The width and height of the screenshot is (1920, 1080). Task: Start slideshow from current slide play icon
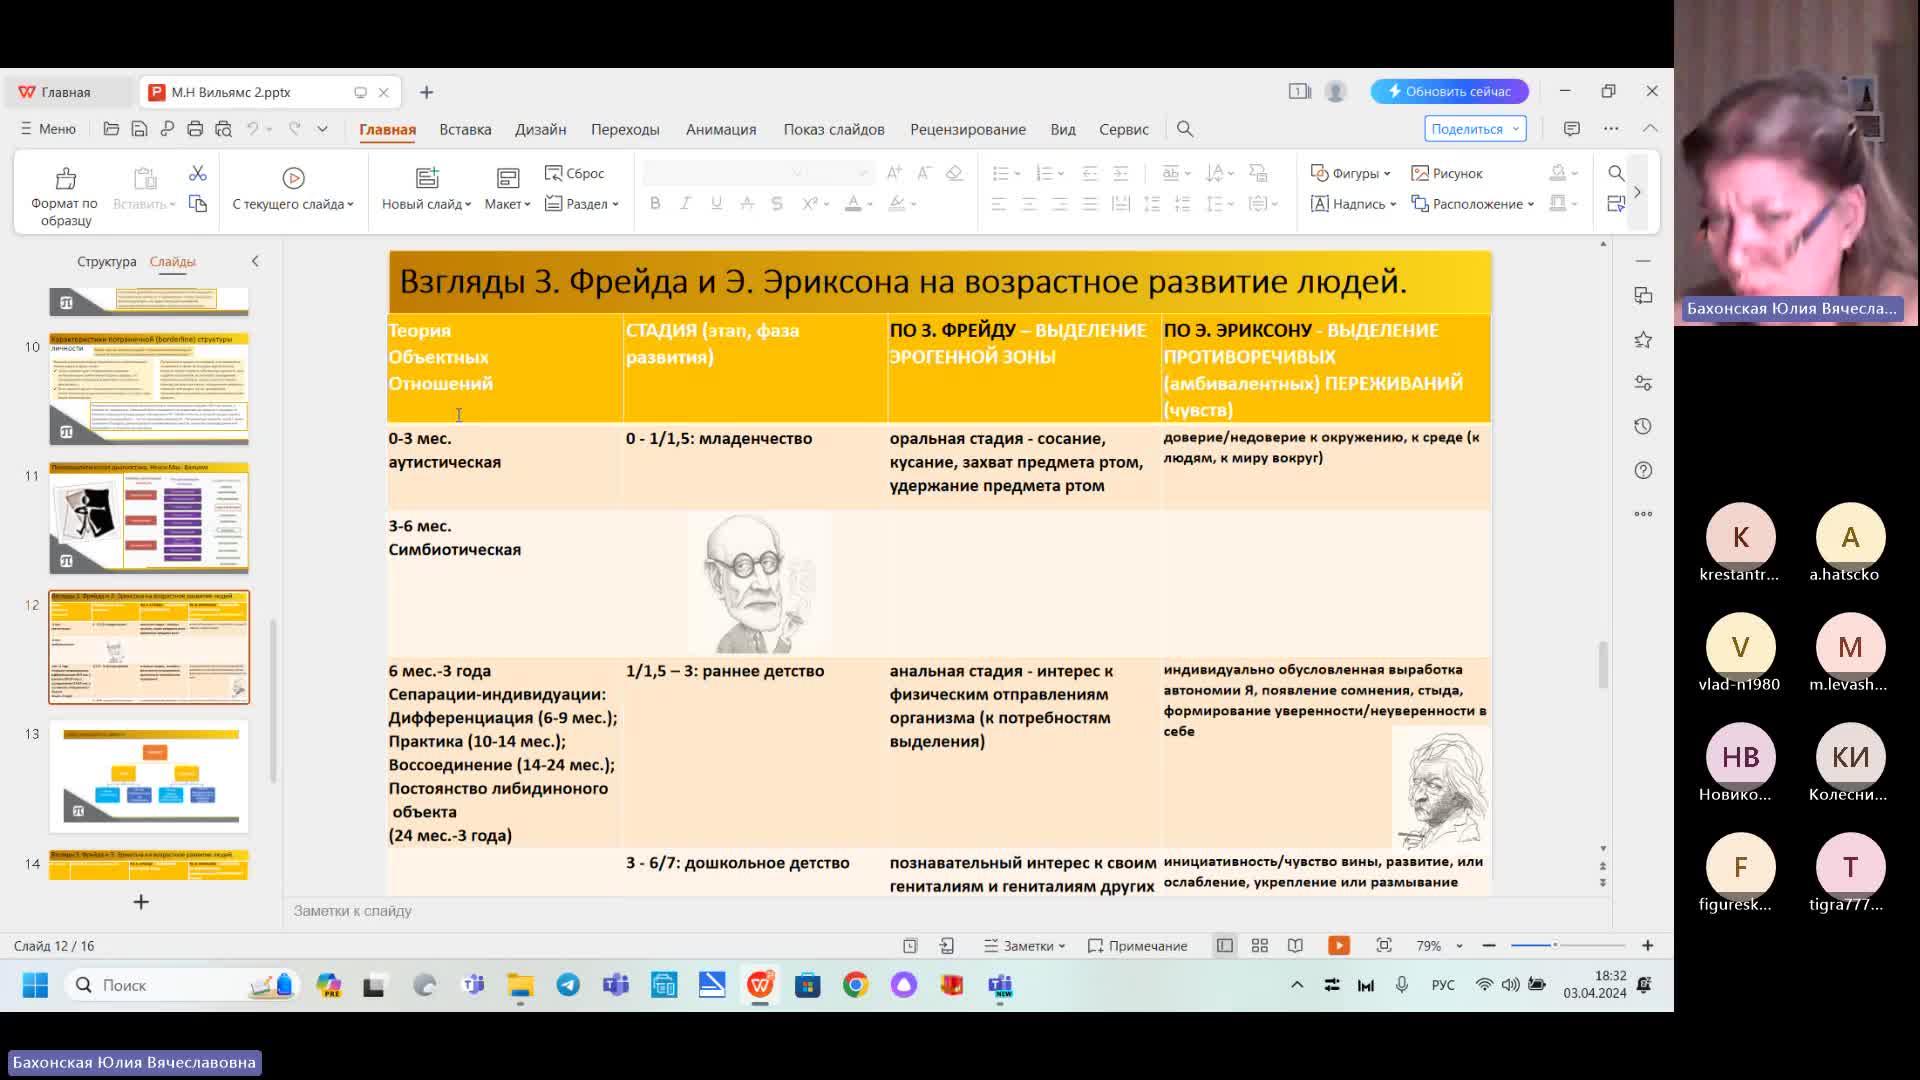(x=293, y=178)
